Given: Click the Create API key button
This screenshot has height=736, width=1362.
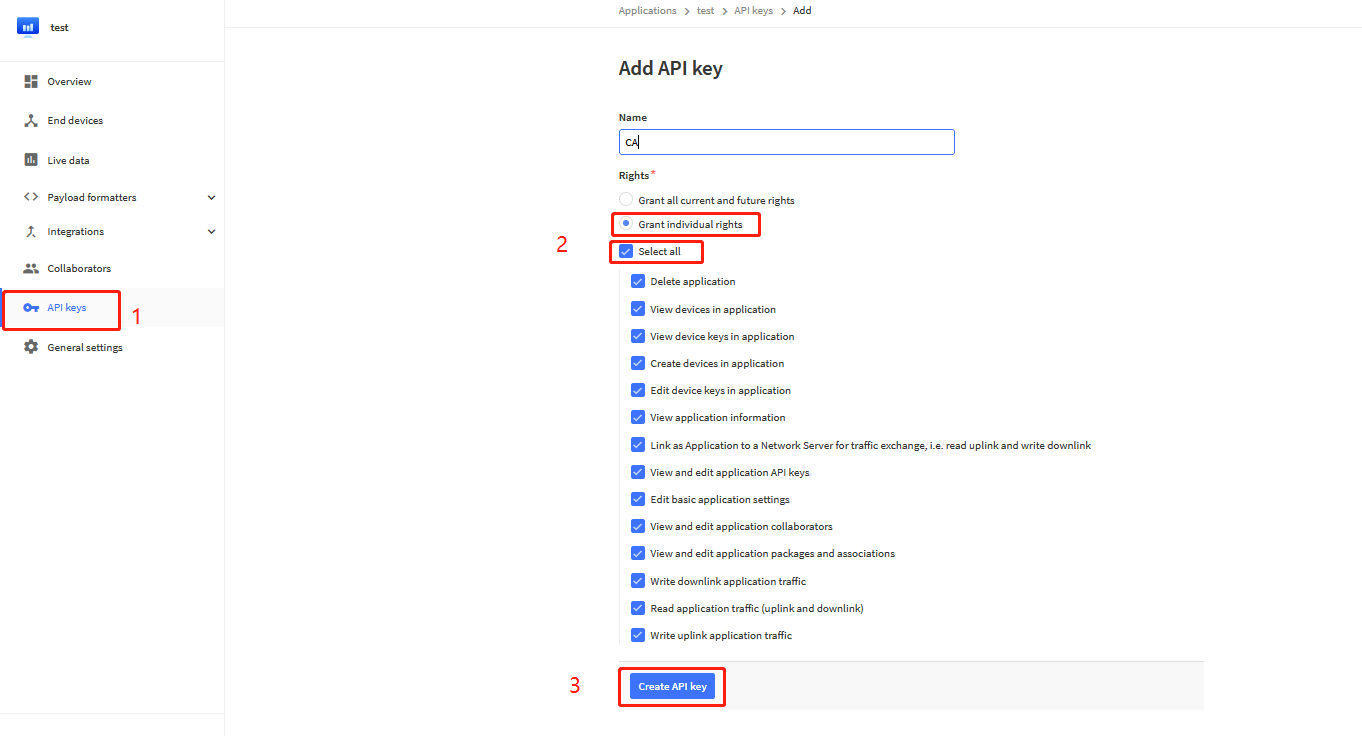Looking at the screenshot, I should (x=672, y=687).
